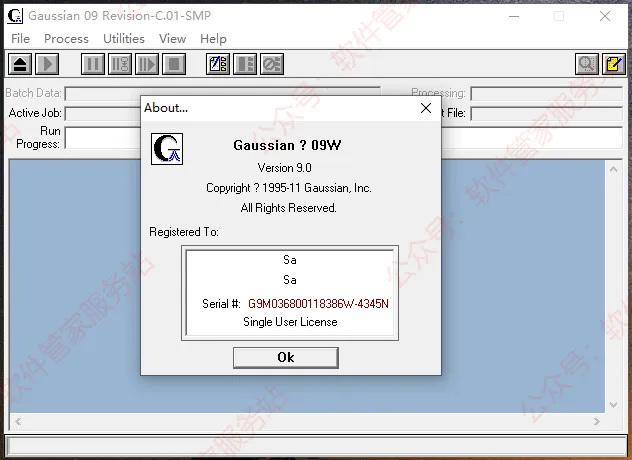Open the batch edit list icon
Screen dimensions: 632x460
[218, 64]
